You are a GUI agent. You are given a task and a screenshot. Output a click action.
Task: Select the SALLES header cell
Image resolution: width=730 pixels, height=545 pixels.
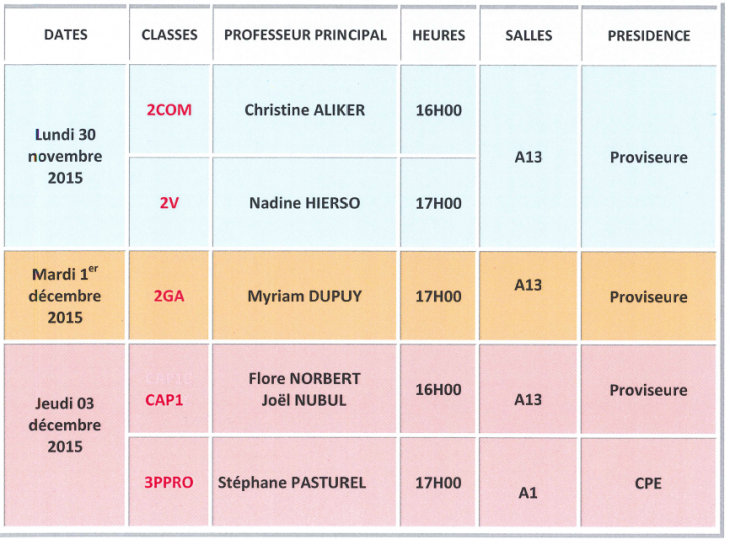(x=529, y=35)
